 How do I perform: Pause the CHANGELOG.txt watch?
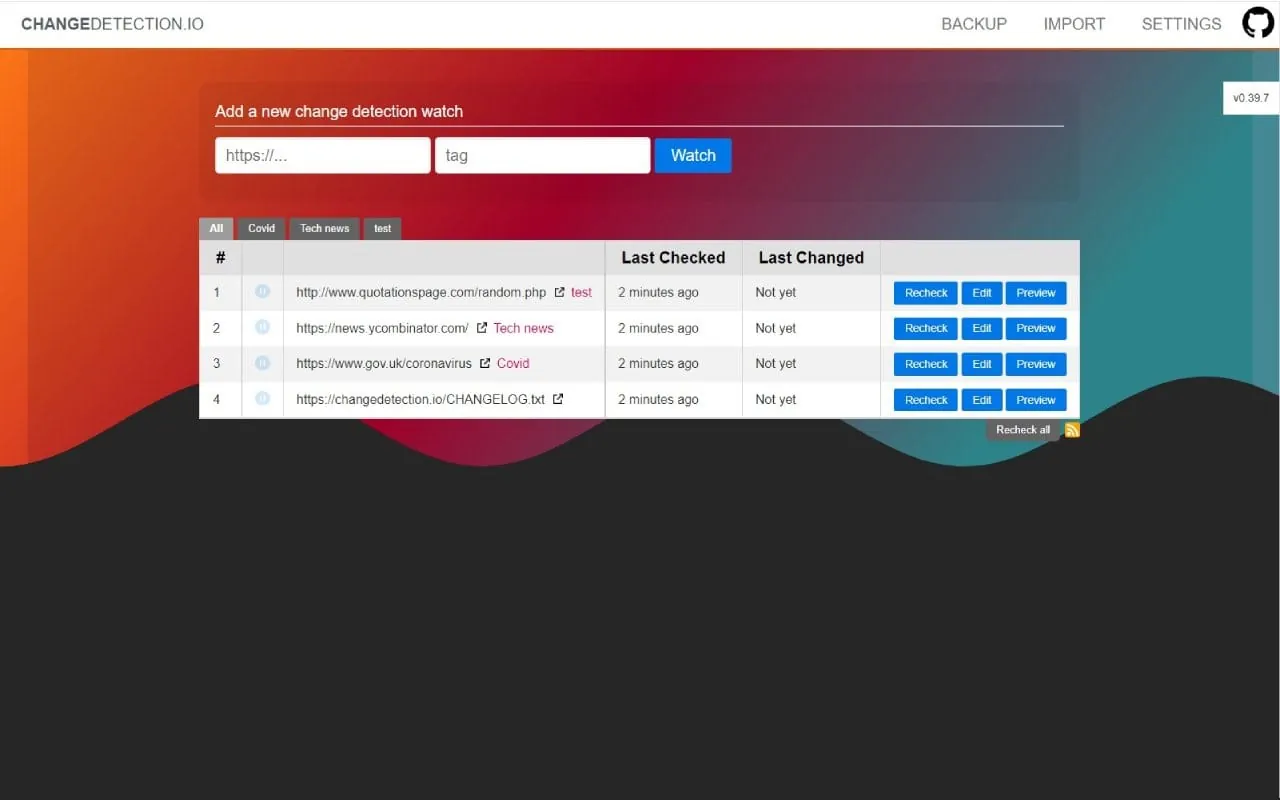click(x=262, y=398)
